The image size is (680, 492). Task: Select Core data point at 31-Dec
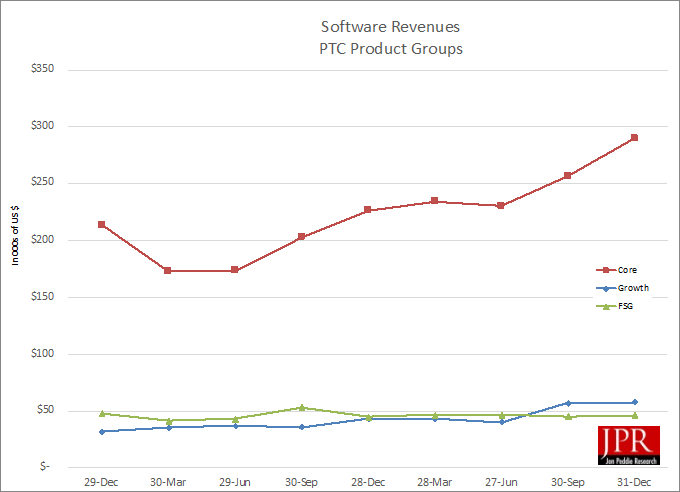(634, 138)
